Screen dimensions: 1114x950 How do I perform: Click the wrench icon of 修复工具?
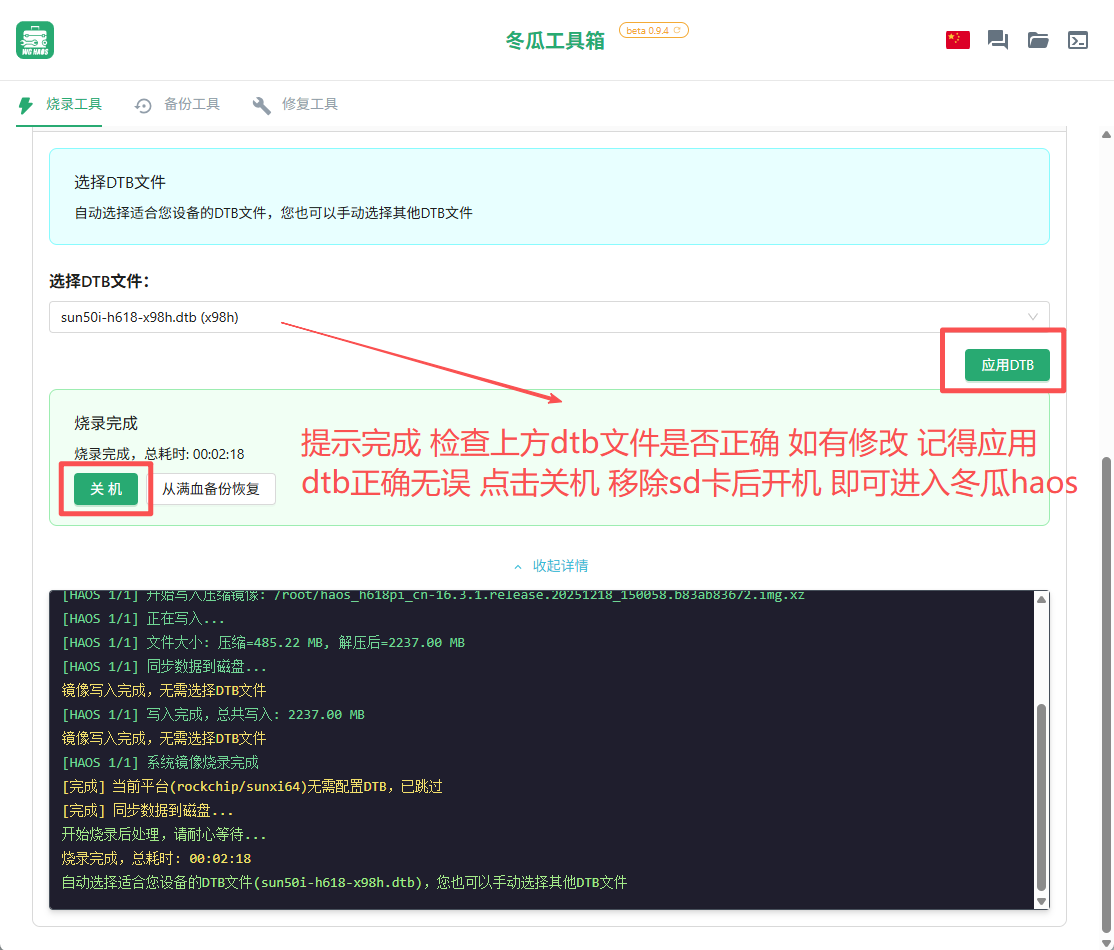[x=262, y=105]
